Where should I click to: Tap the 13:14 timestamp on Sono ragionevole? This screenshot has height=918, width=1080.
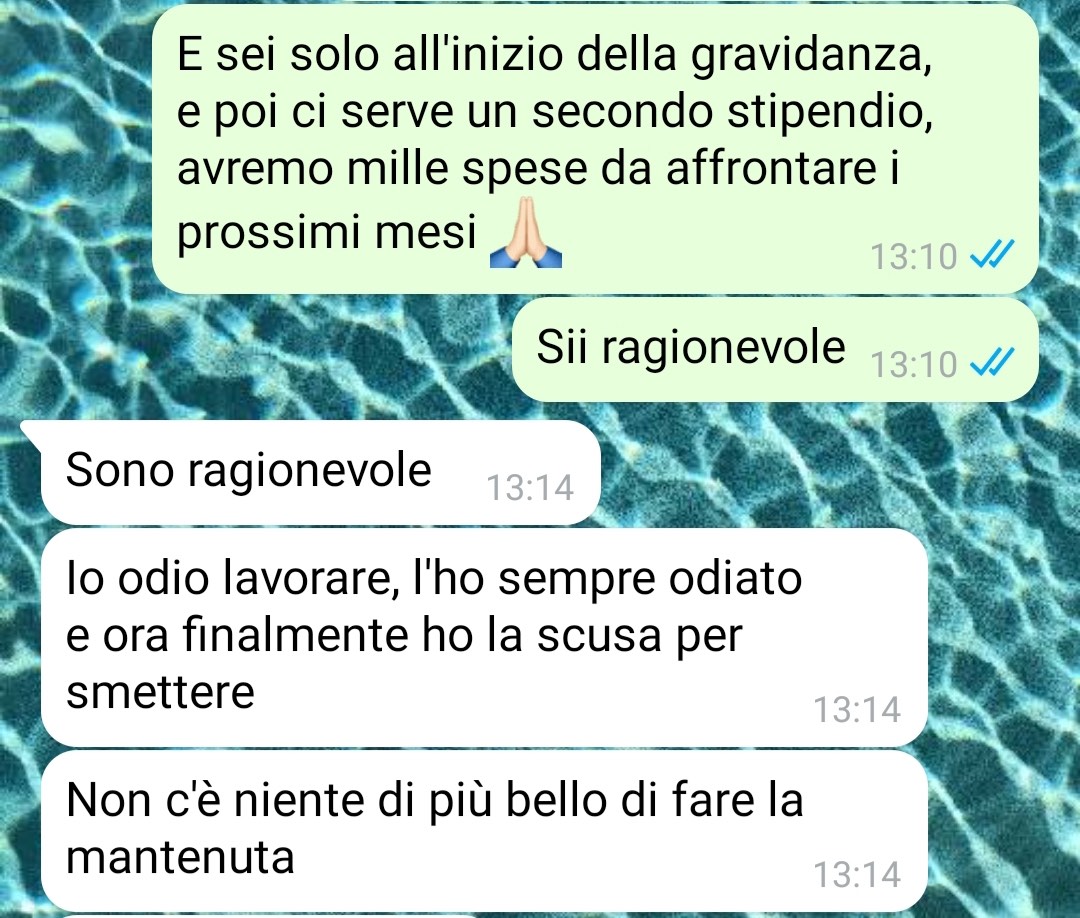coord(530,488)
